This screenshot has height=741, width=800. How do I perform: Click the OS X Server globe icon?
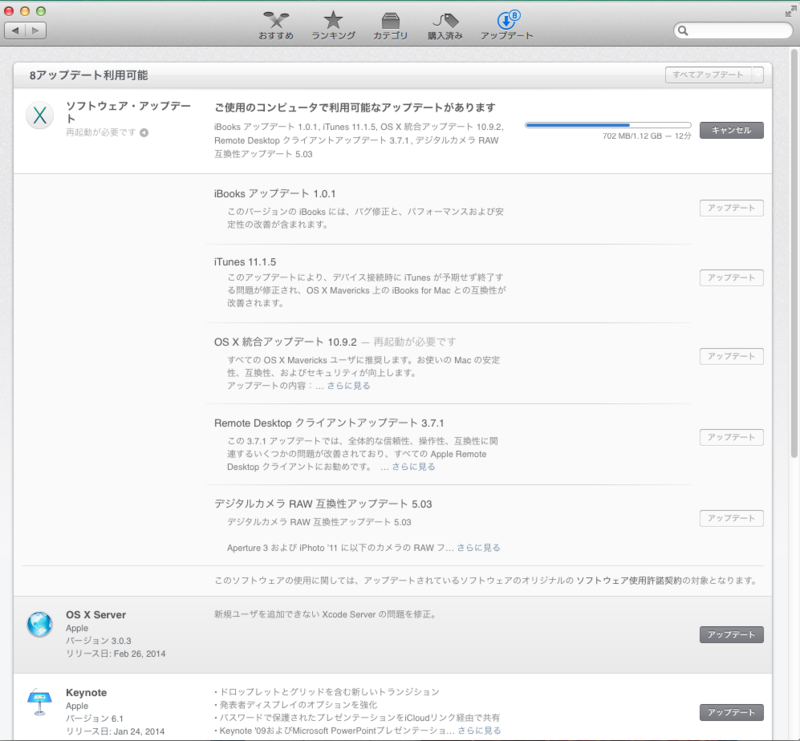pos(40,624)
